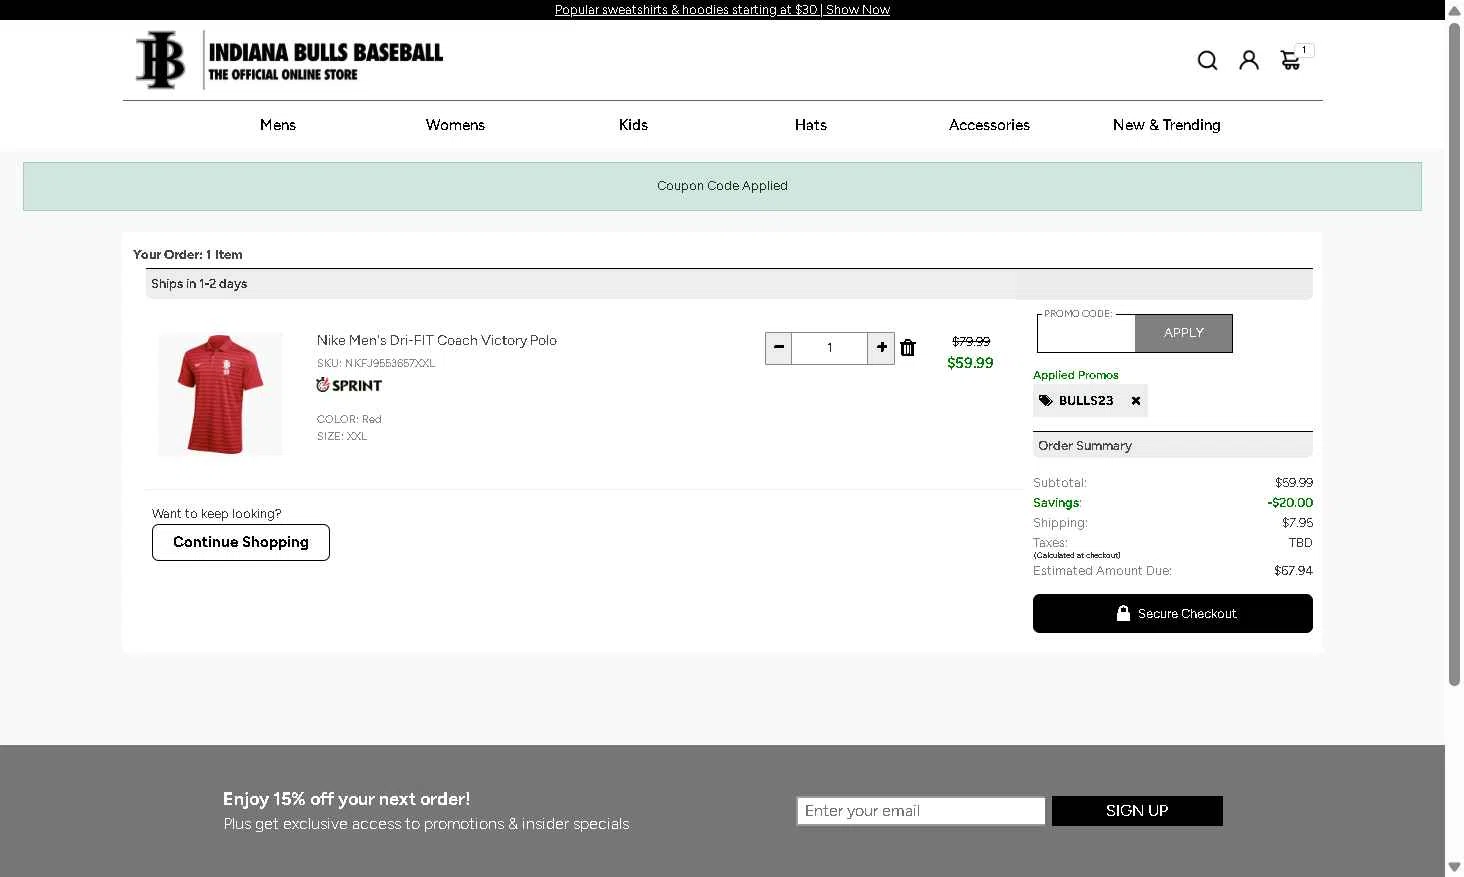
Task: Click the Savings -$20.00 amount
Action: (x=1290, y=503)
